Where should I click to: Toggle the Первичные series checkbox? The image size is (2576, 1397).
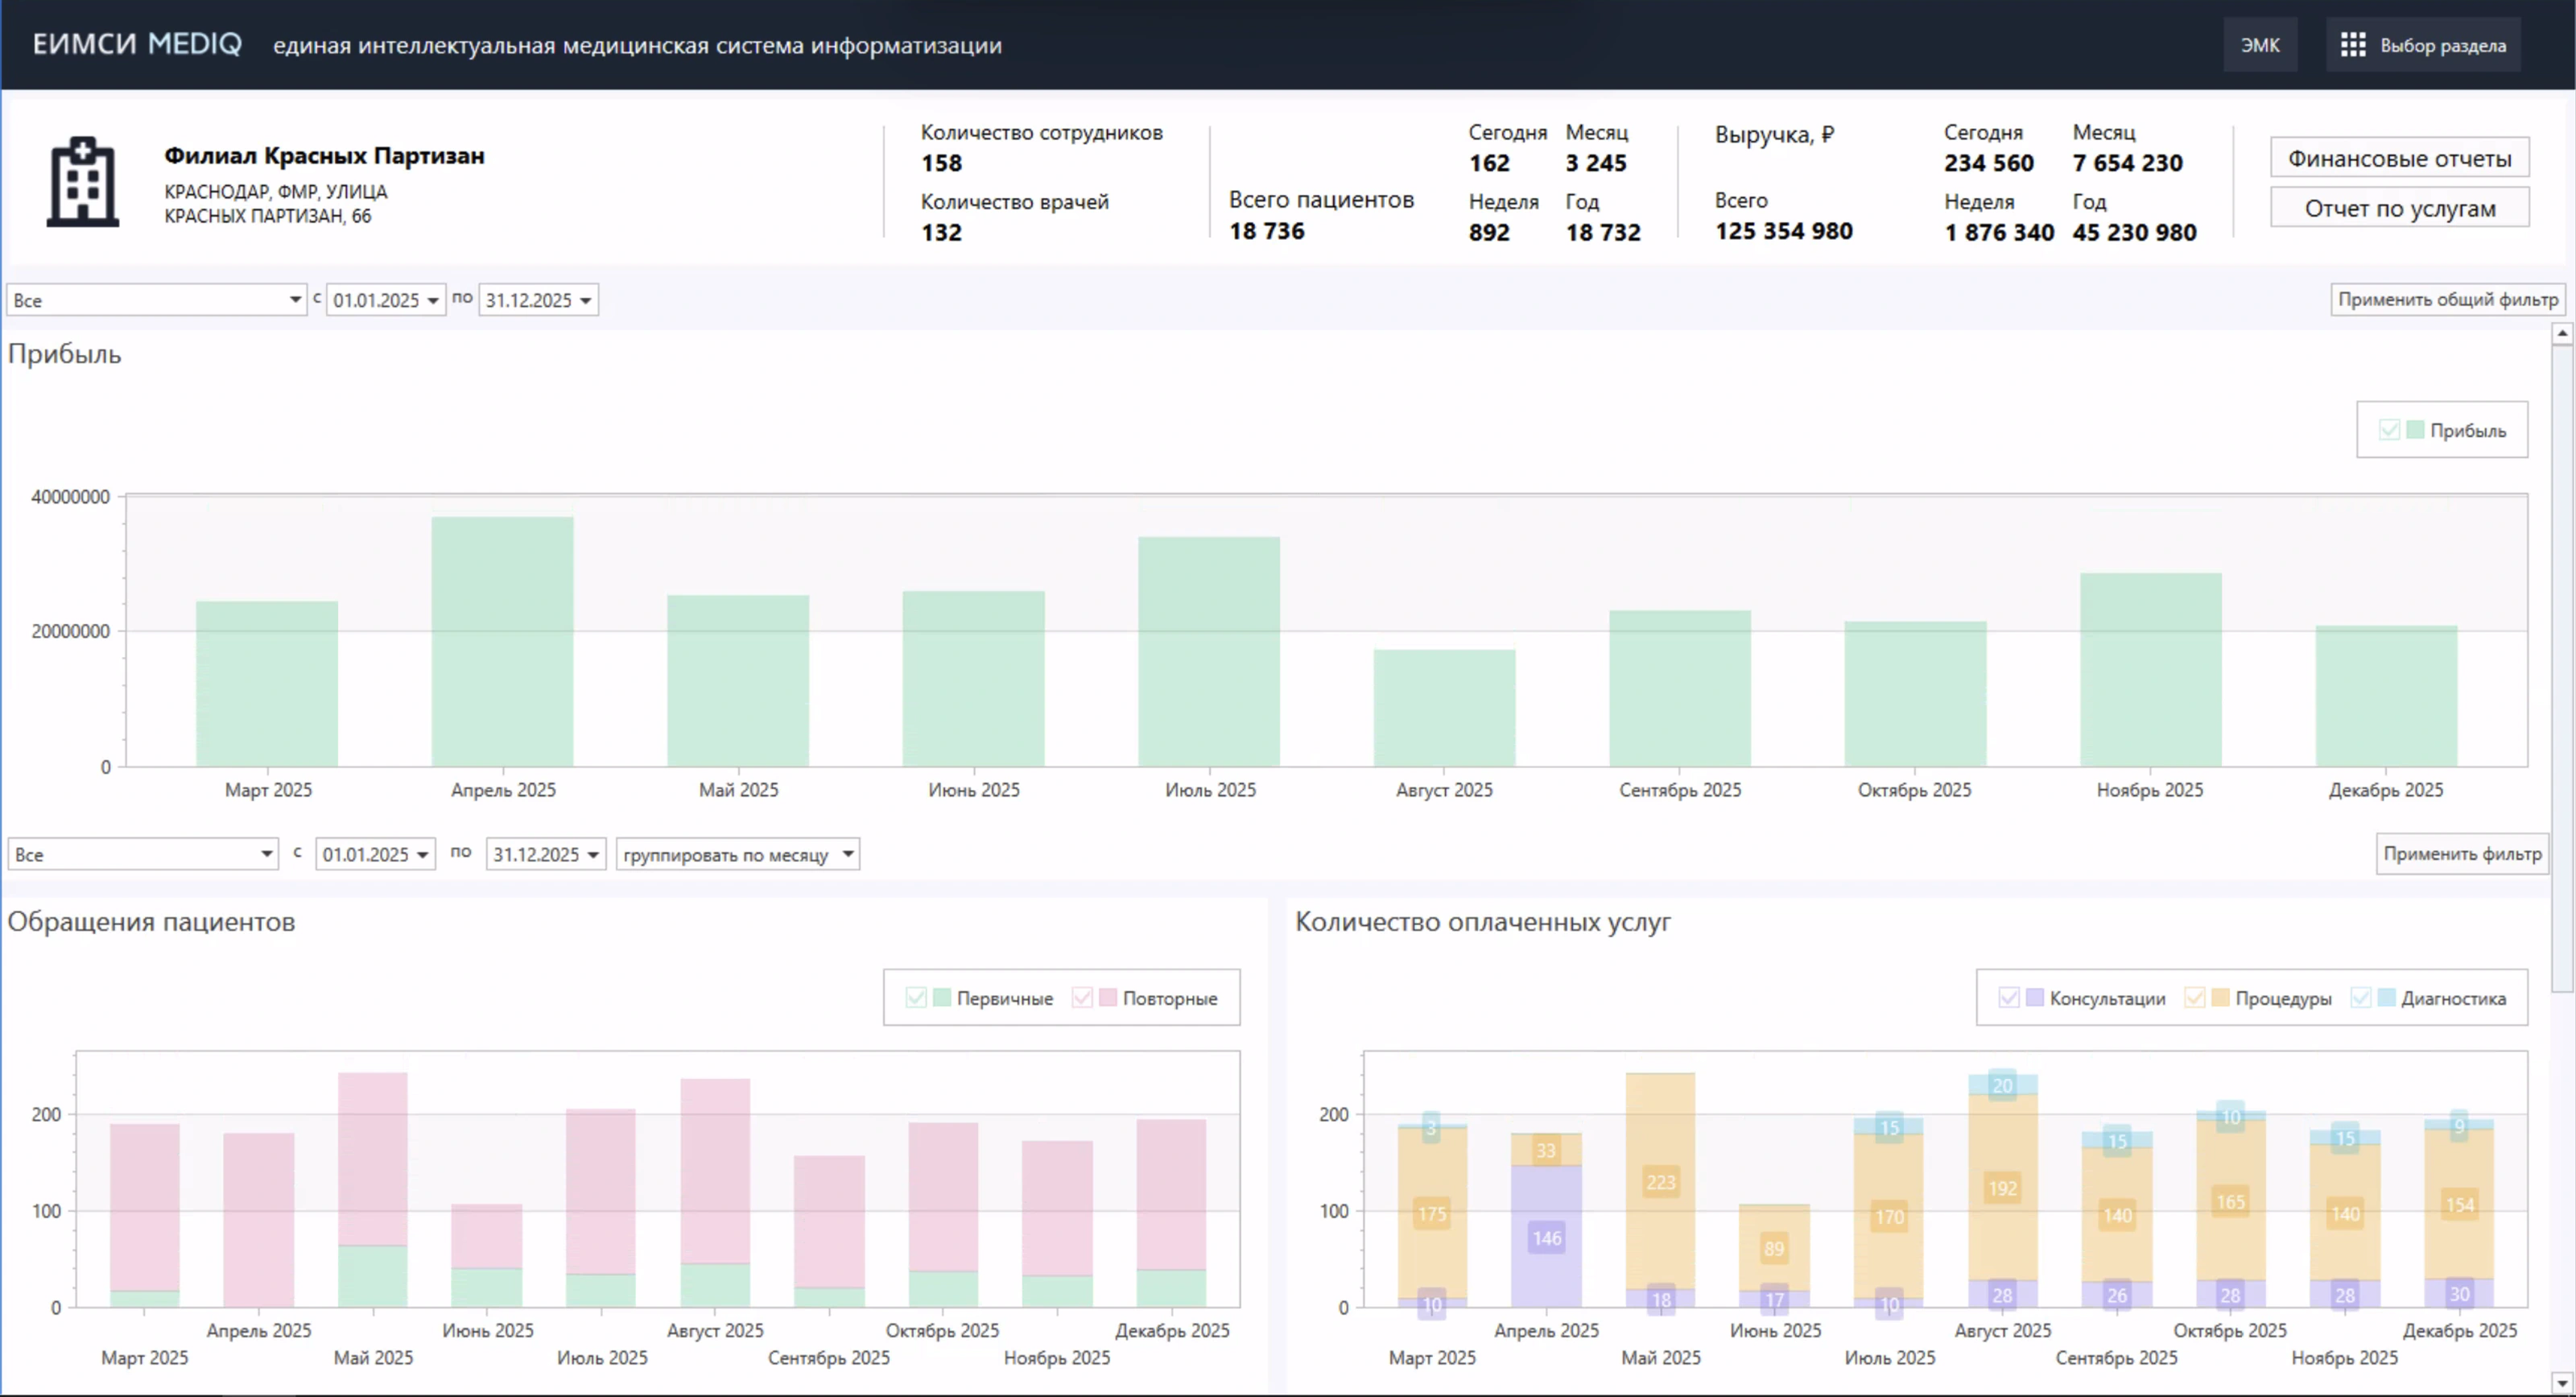point(915,998)
